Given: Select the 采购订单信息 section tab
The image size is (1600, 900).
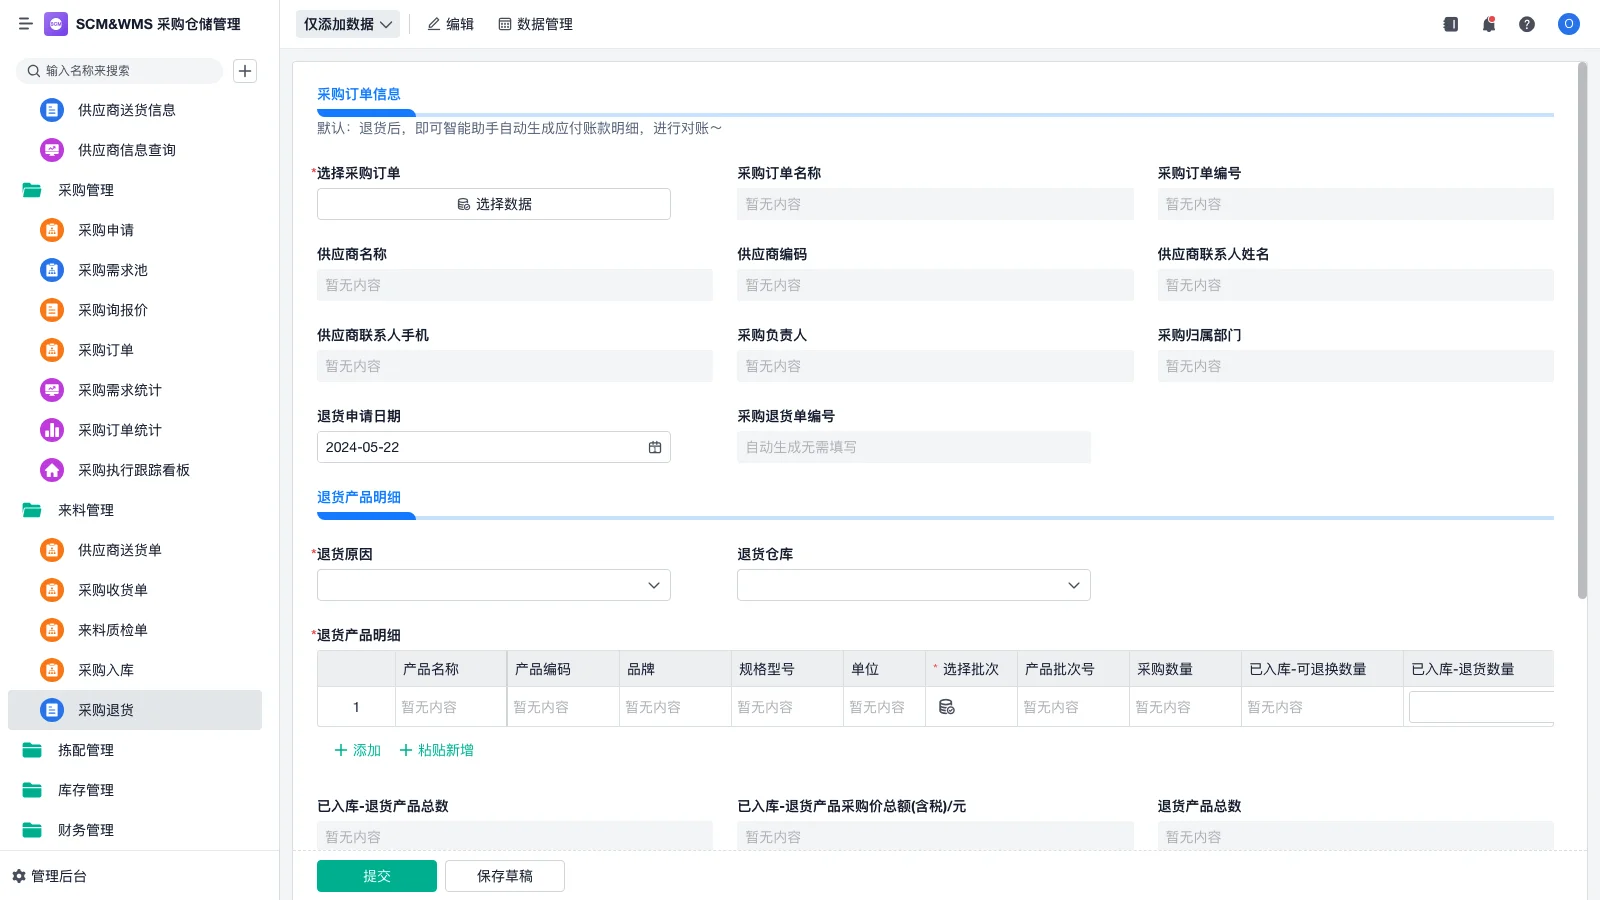Looking at the screenshot, I should point(359,94).
